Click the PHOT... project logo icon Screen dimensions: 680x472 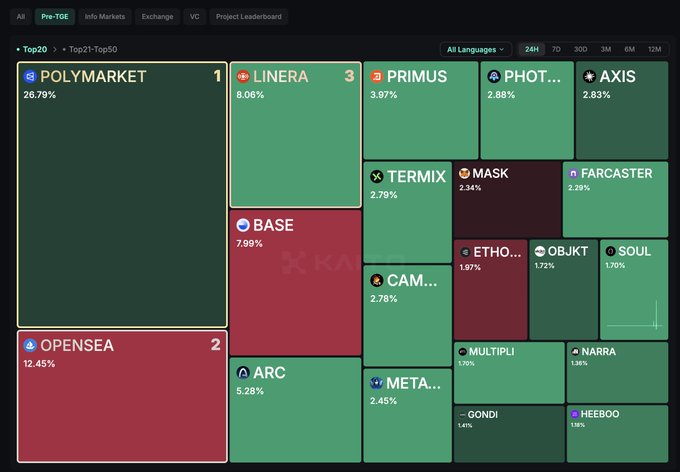(x=494, y=77)
